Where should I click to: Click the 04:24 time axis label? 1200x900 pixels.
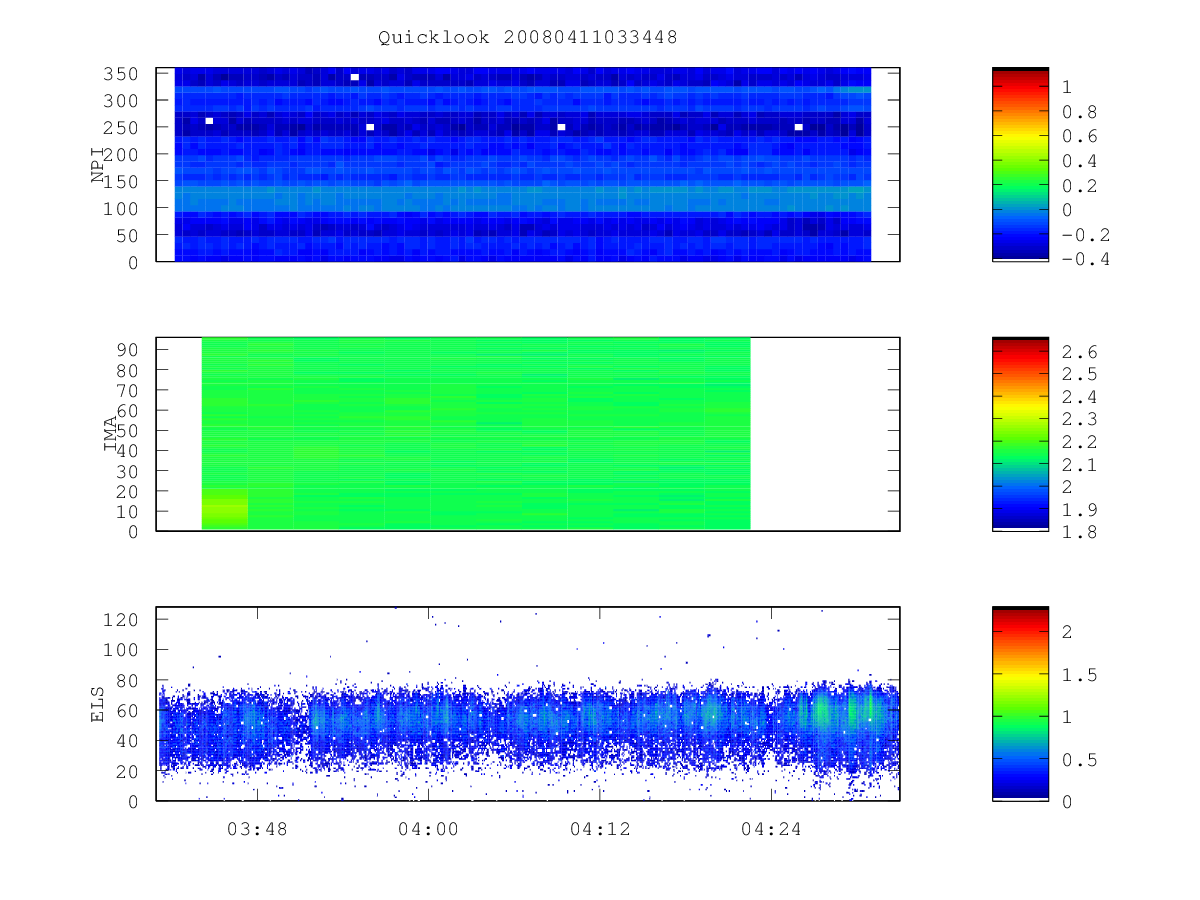click(x=771, y=828)
